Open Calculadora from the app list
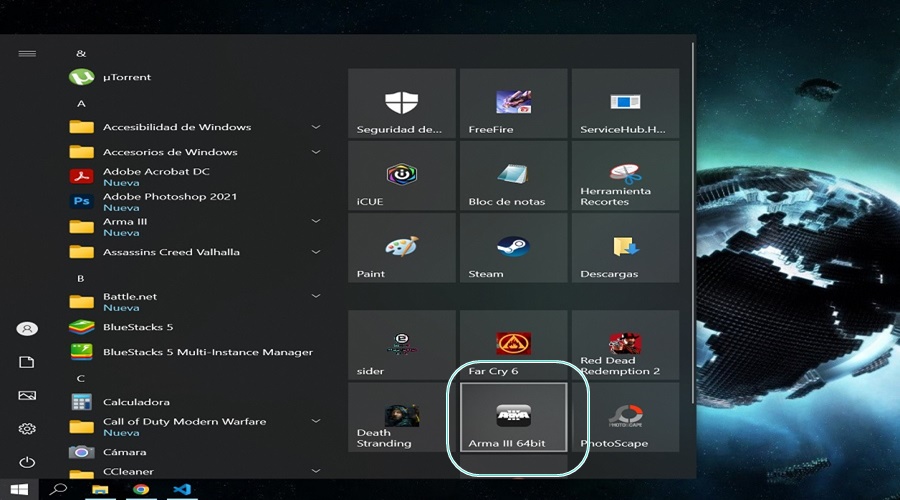900x500 pixels. coord(195,402)
